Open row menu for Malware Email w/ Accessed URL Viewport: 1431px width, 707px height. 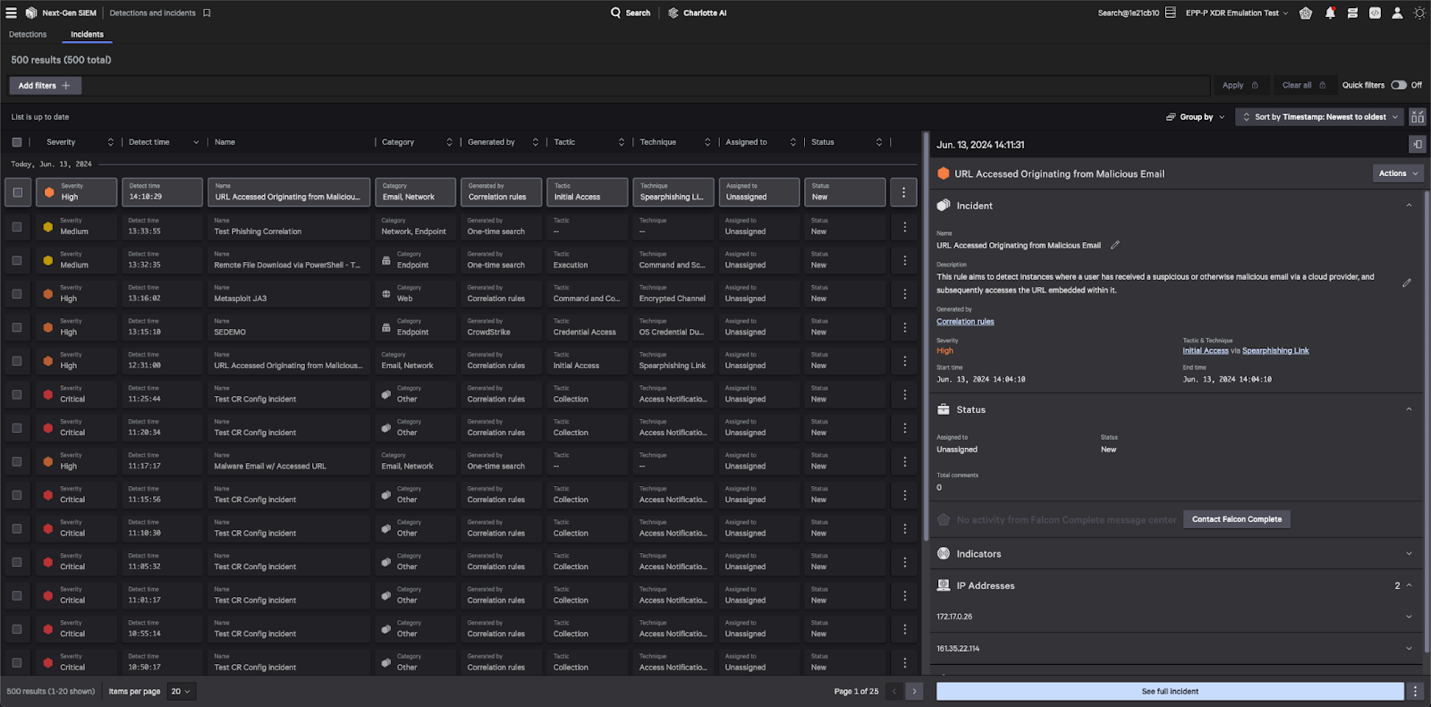[x=905, y=461]
